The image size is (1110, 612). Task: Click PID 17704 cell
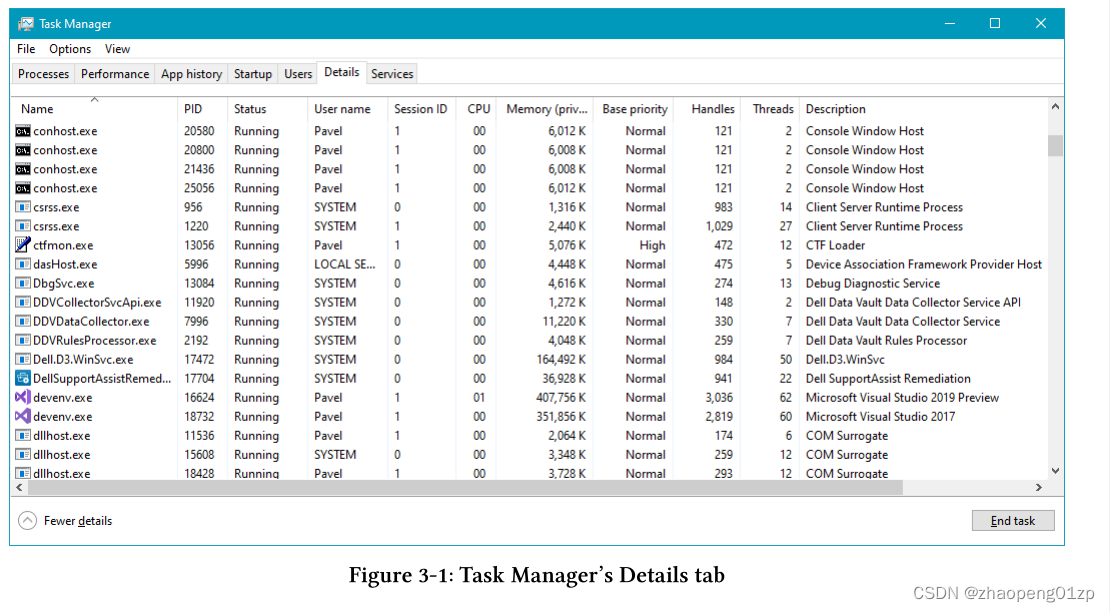tap(199, 379)
